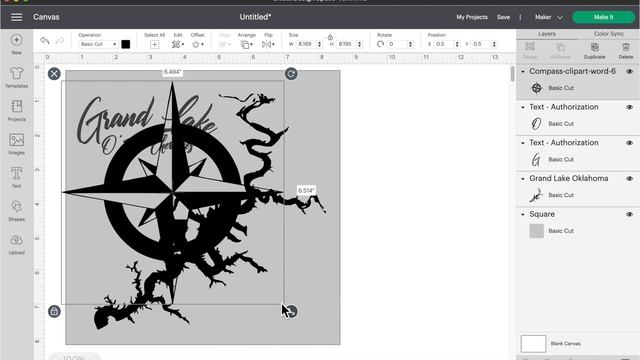Viewport: 640px width, 360px height.
Task: Hide the Square layer
Action: tap(629, 214)
